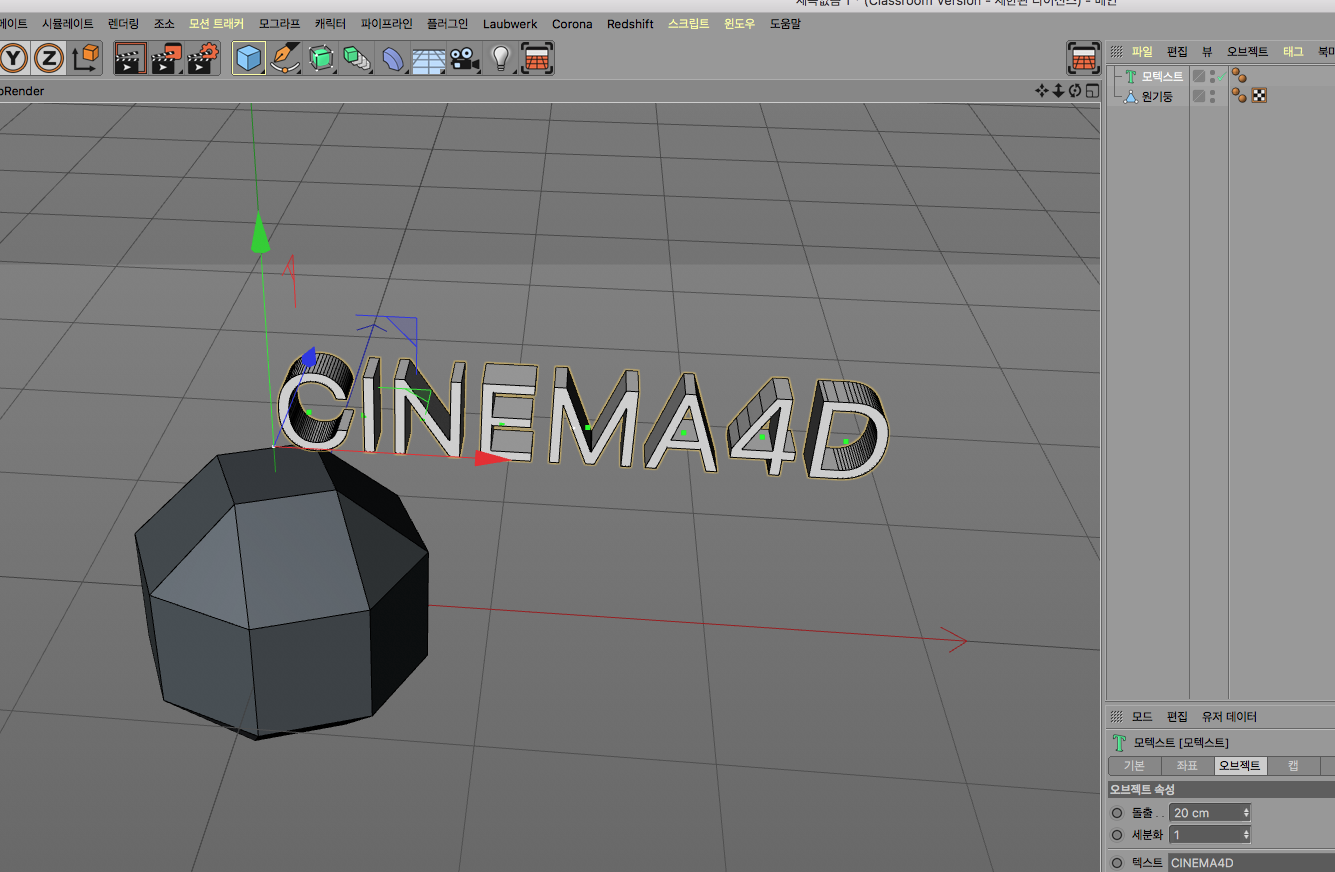Open the Corona menu
1335x872 pixels.
pos(572,24)
